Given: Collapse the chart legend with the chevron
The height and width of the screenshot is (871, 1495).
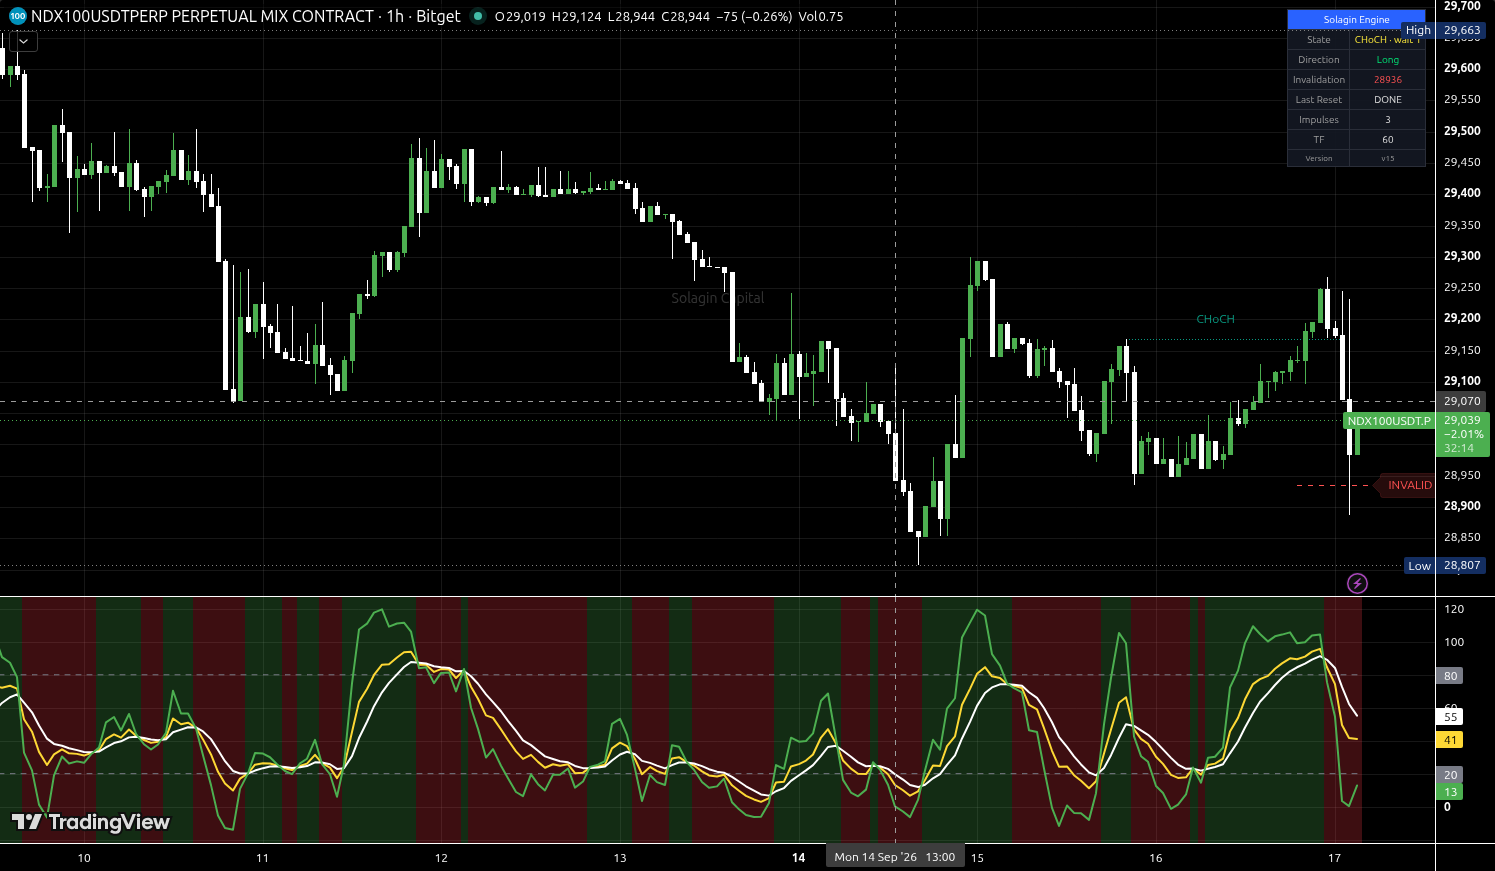Looking at the screenshot, I should [23, 41].
